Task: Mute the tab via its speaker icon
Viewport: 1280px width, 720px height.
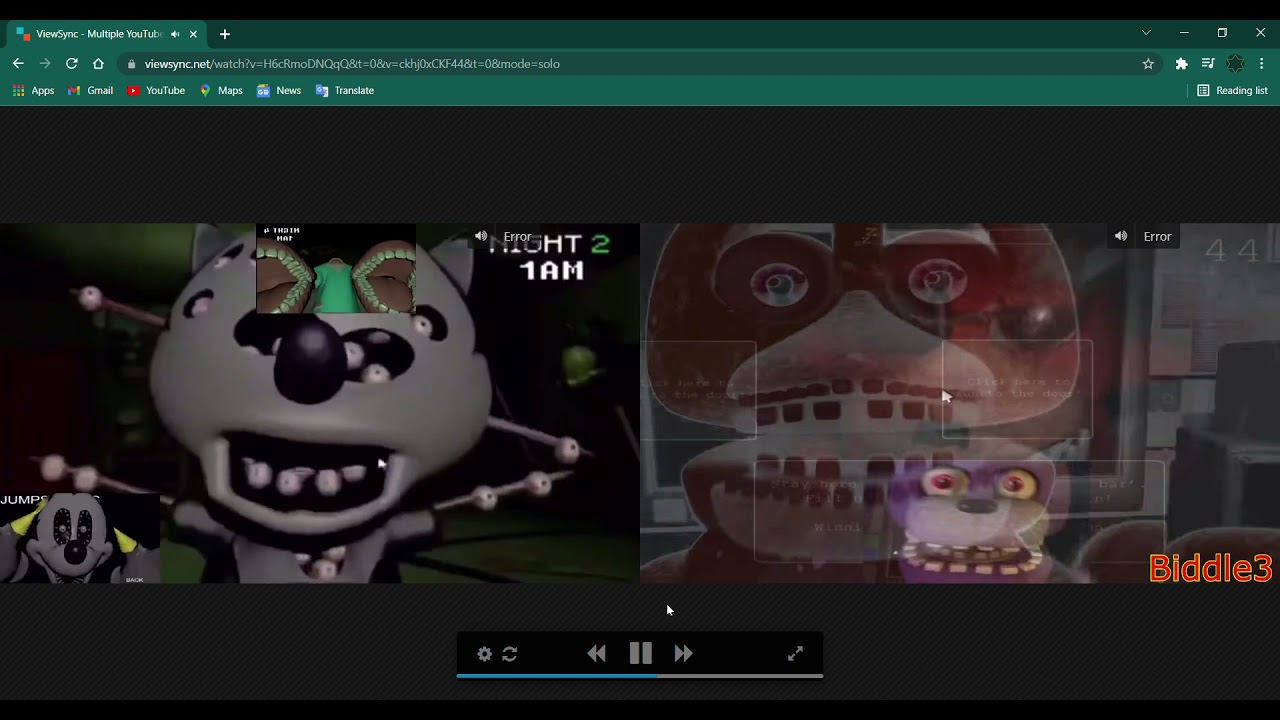Action: coord(175,34)
